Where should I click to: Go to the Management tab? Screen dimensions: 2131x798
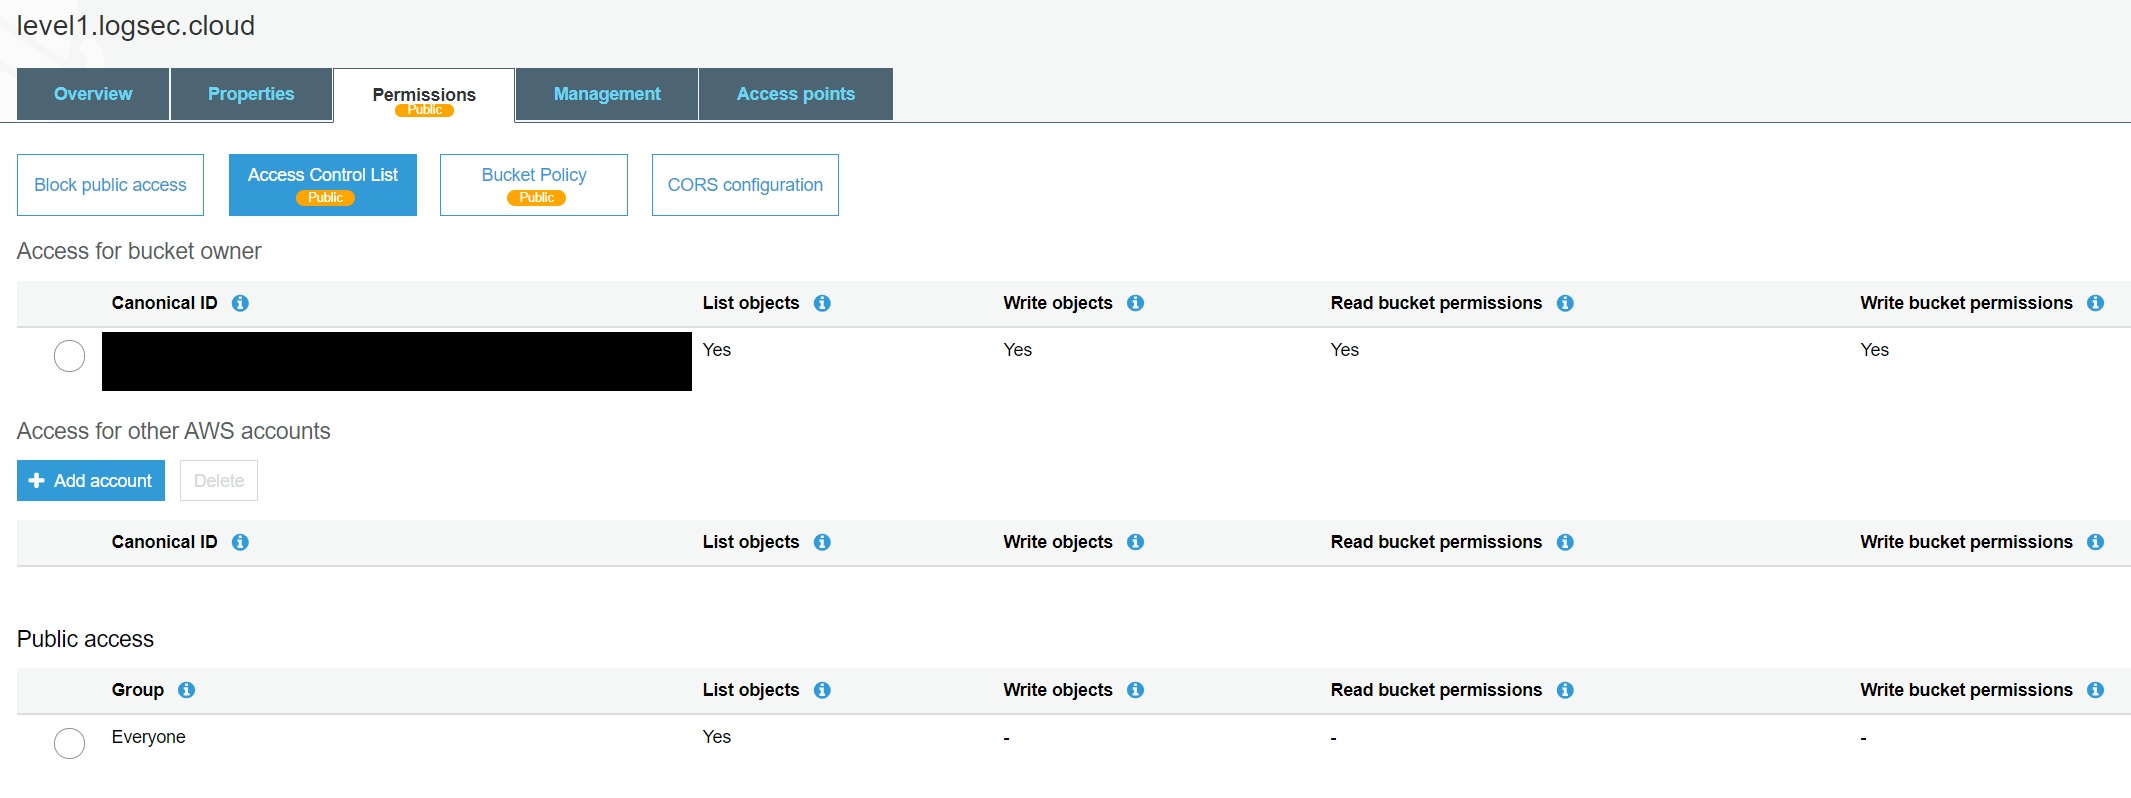pyautogui.click(x=607, y=94)
